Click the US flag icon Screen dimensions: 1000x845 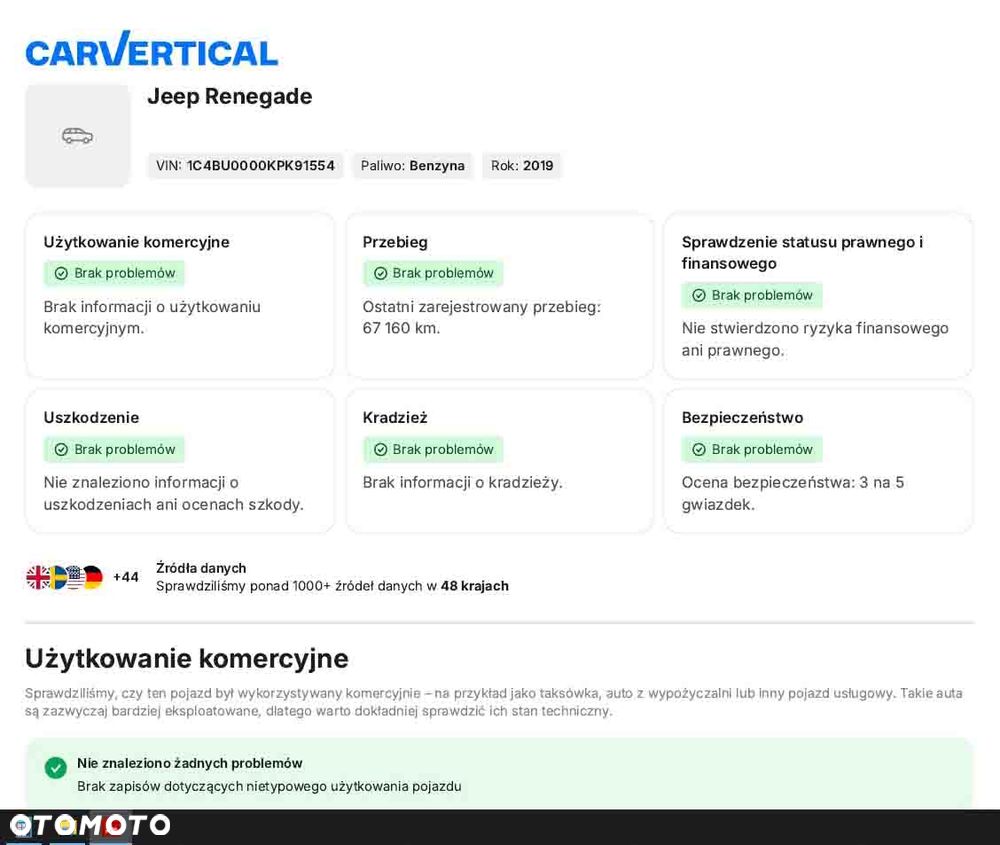pyautogui.click(x=75, y=577)
